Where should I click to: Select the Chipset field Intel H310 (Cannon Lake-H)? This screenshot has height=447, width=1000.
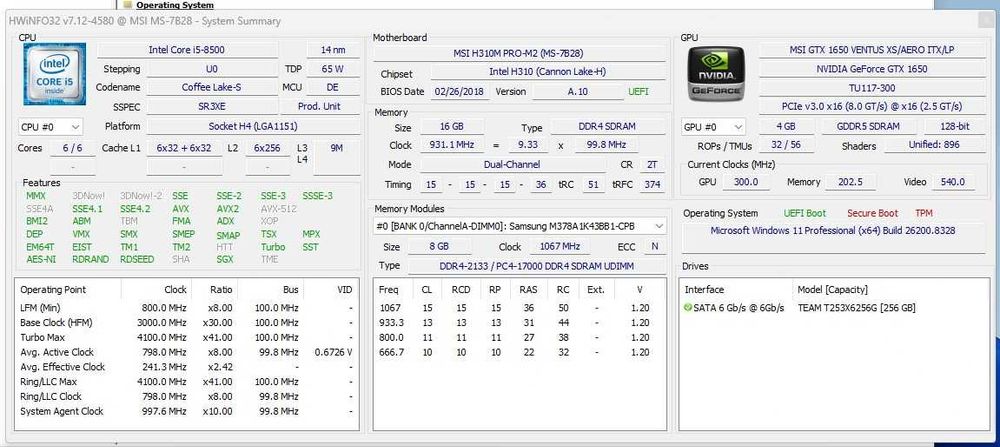pyautogui.click(x=548, y=72)
